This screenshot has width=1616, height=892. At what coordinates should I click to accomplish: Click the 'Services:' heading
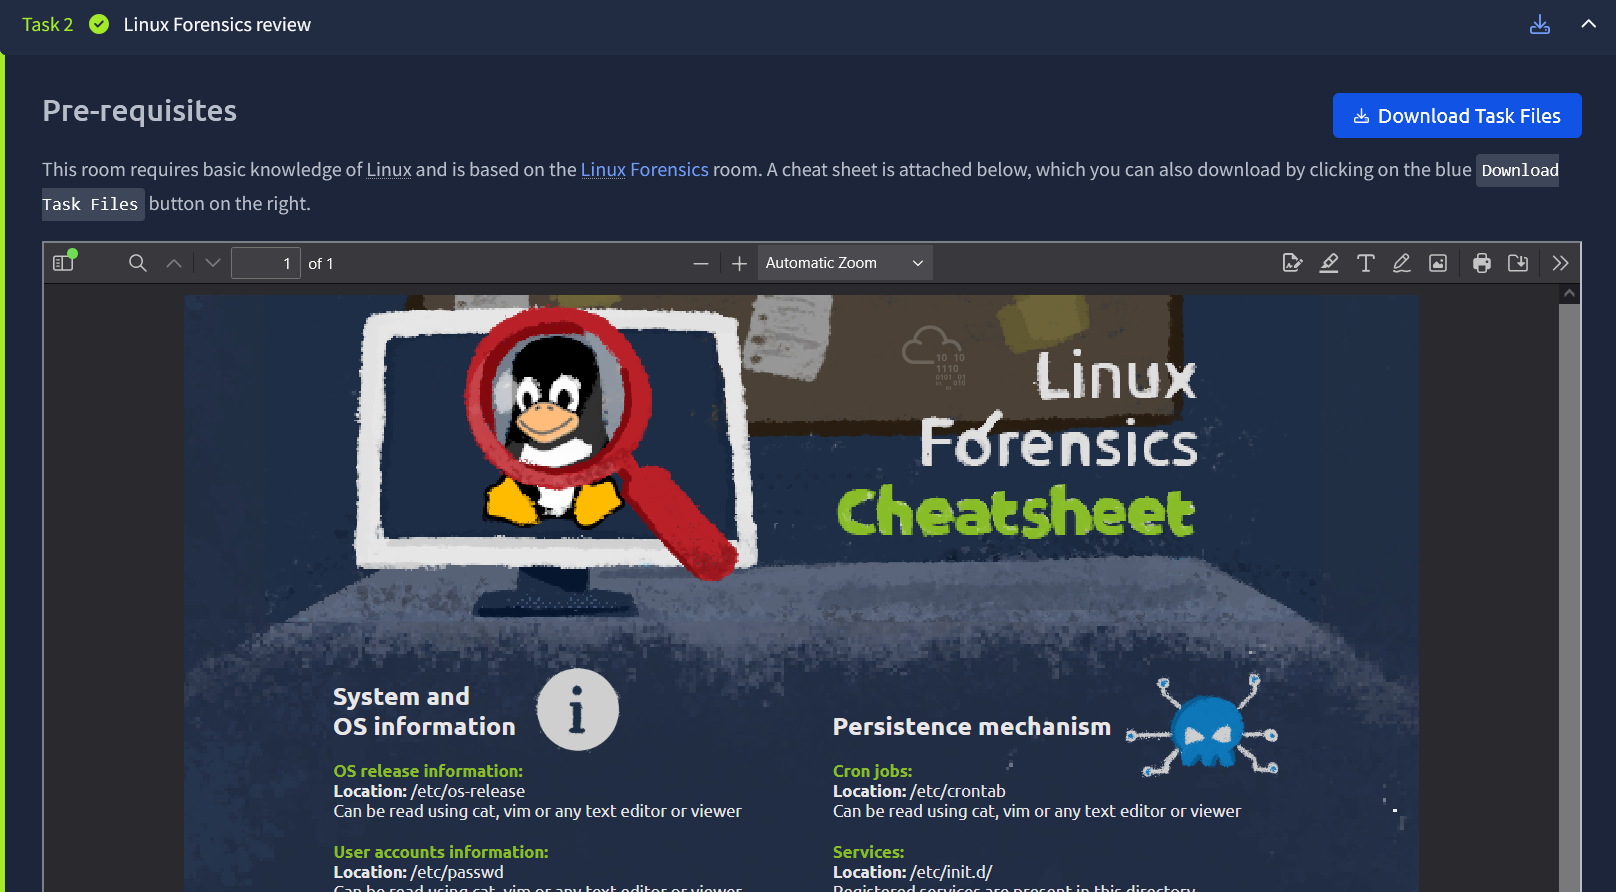click(868, 852)
